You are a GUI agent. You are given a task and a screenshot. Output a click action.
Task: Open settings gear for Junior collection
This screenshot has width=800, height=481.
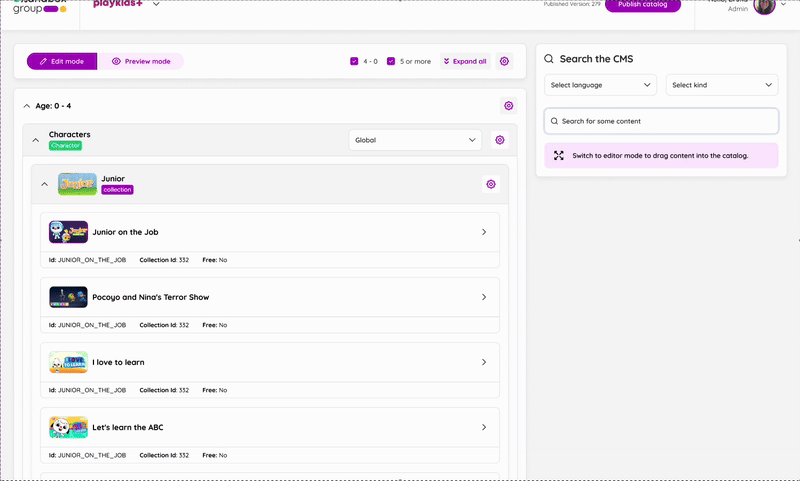pos(491,184)
